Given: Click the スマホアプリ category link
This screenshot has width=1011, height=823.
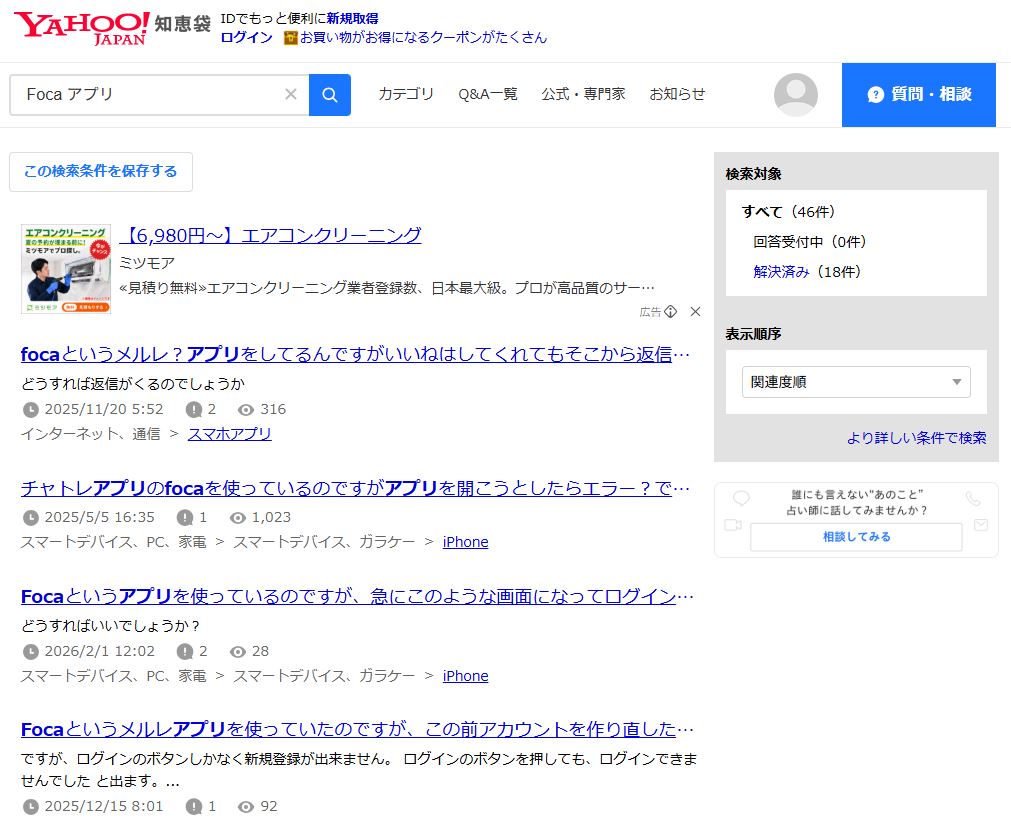Looking at the screenshot, I should pyautogui.click(x=230, y=434).
